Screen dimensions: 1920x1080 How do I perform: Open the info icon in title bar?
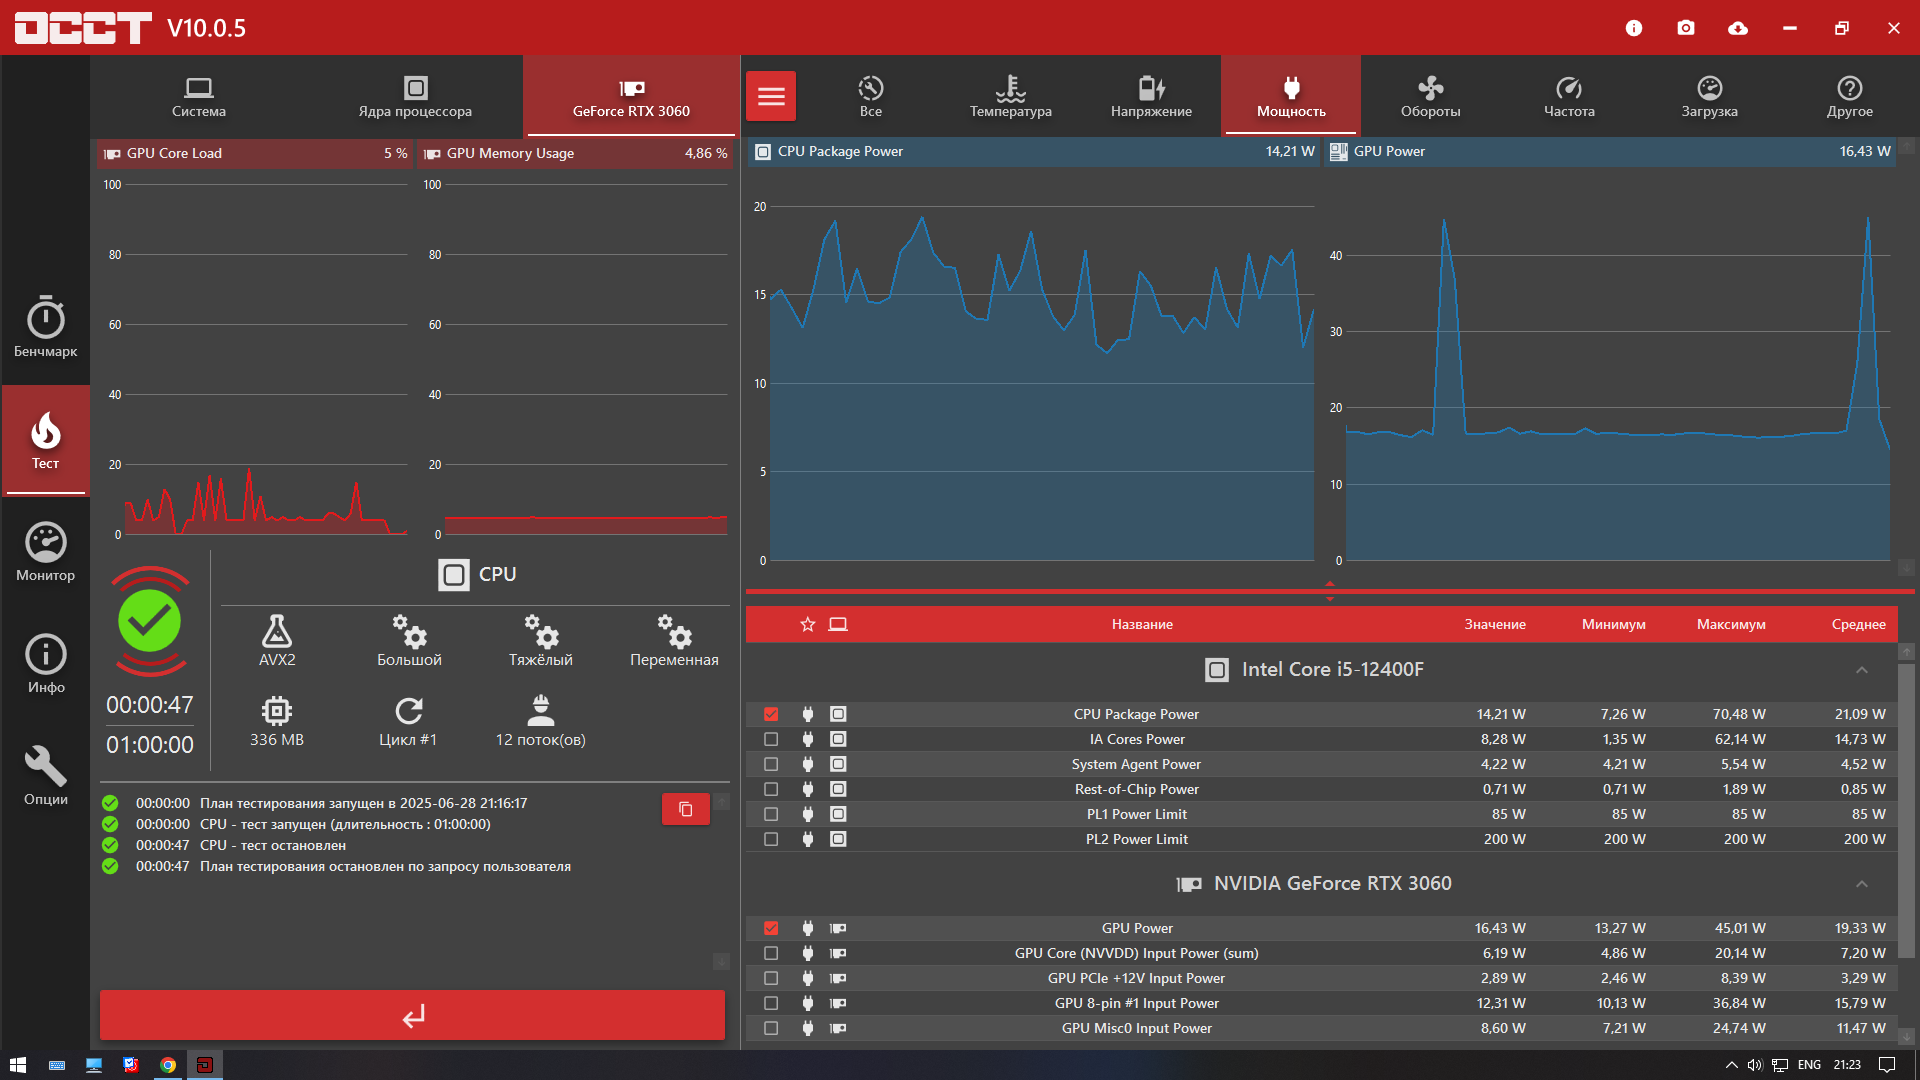click(1634, 28)
